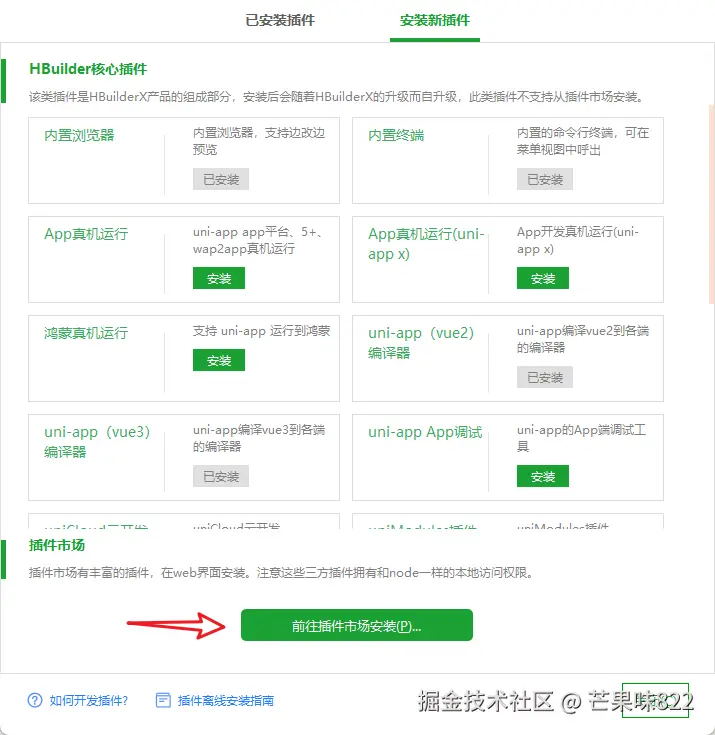Click the App真机运行 plugin title
The image size is (715, 735).
point(86,234)
